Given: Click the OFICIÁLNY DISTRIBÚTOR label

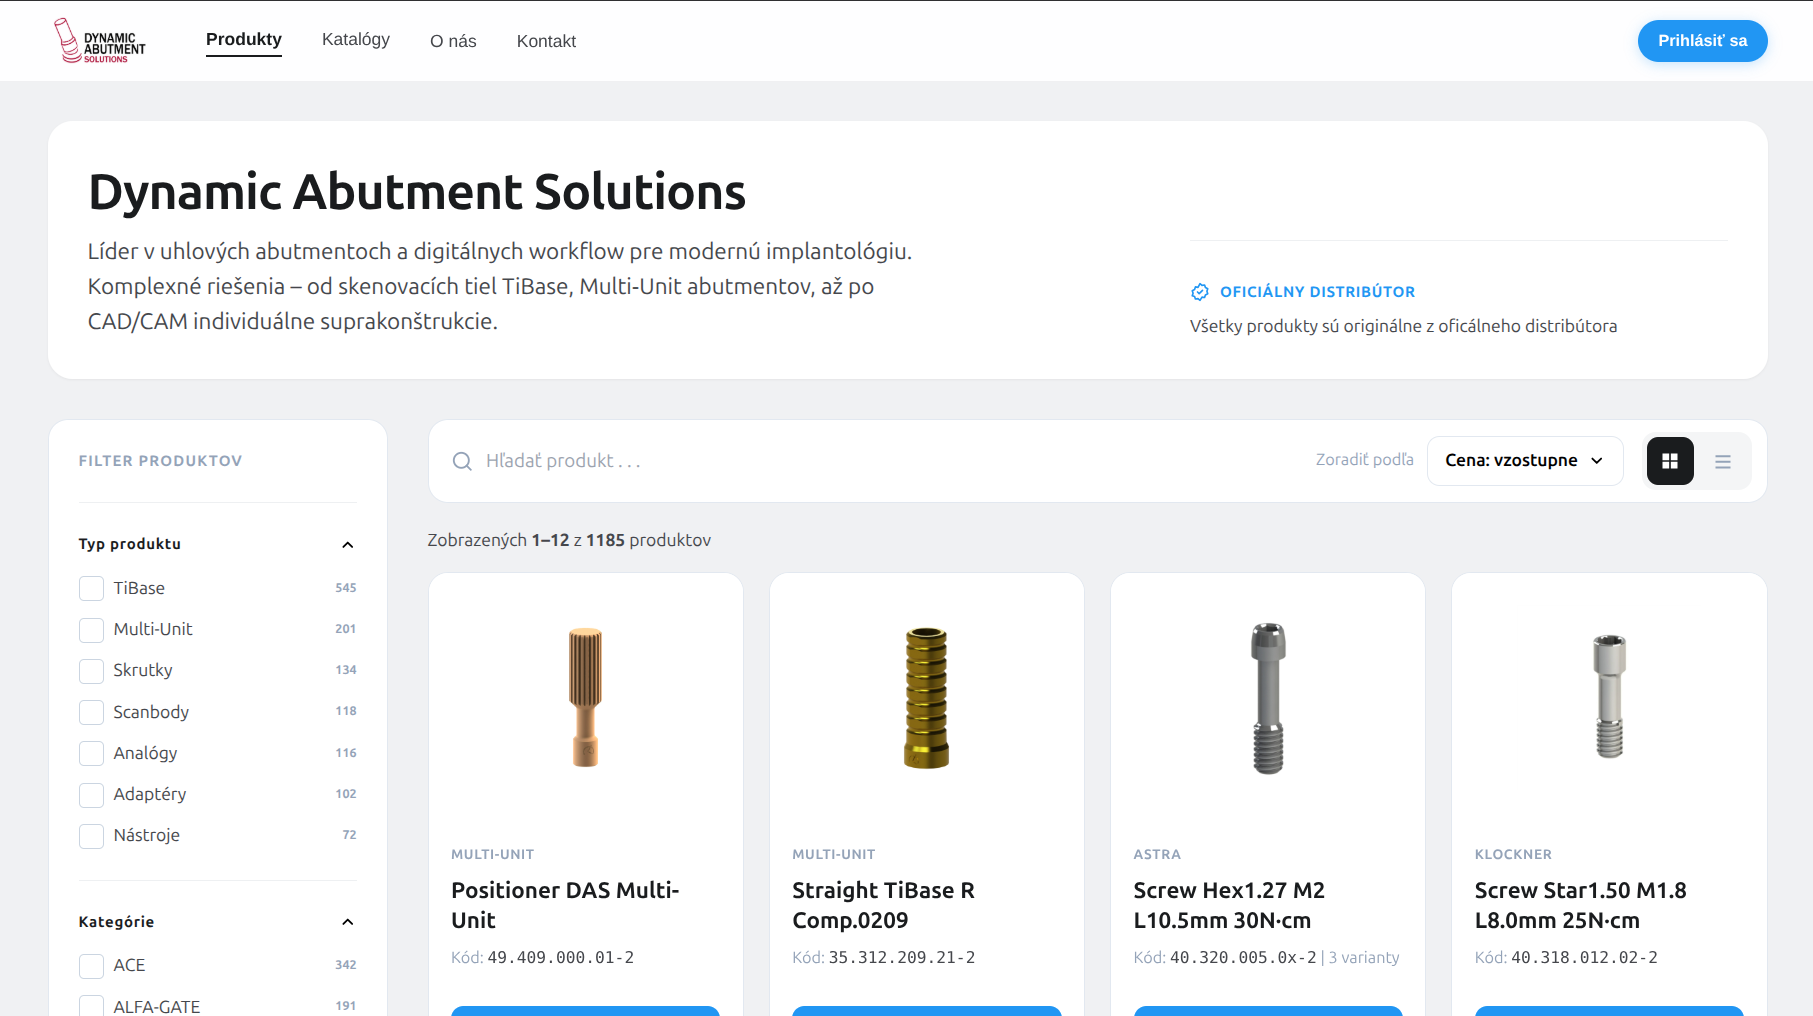Looking at the screenshot, I should pyautogui.click(x=1318, y=292).
